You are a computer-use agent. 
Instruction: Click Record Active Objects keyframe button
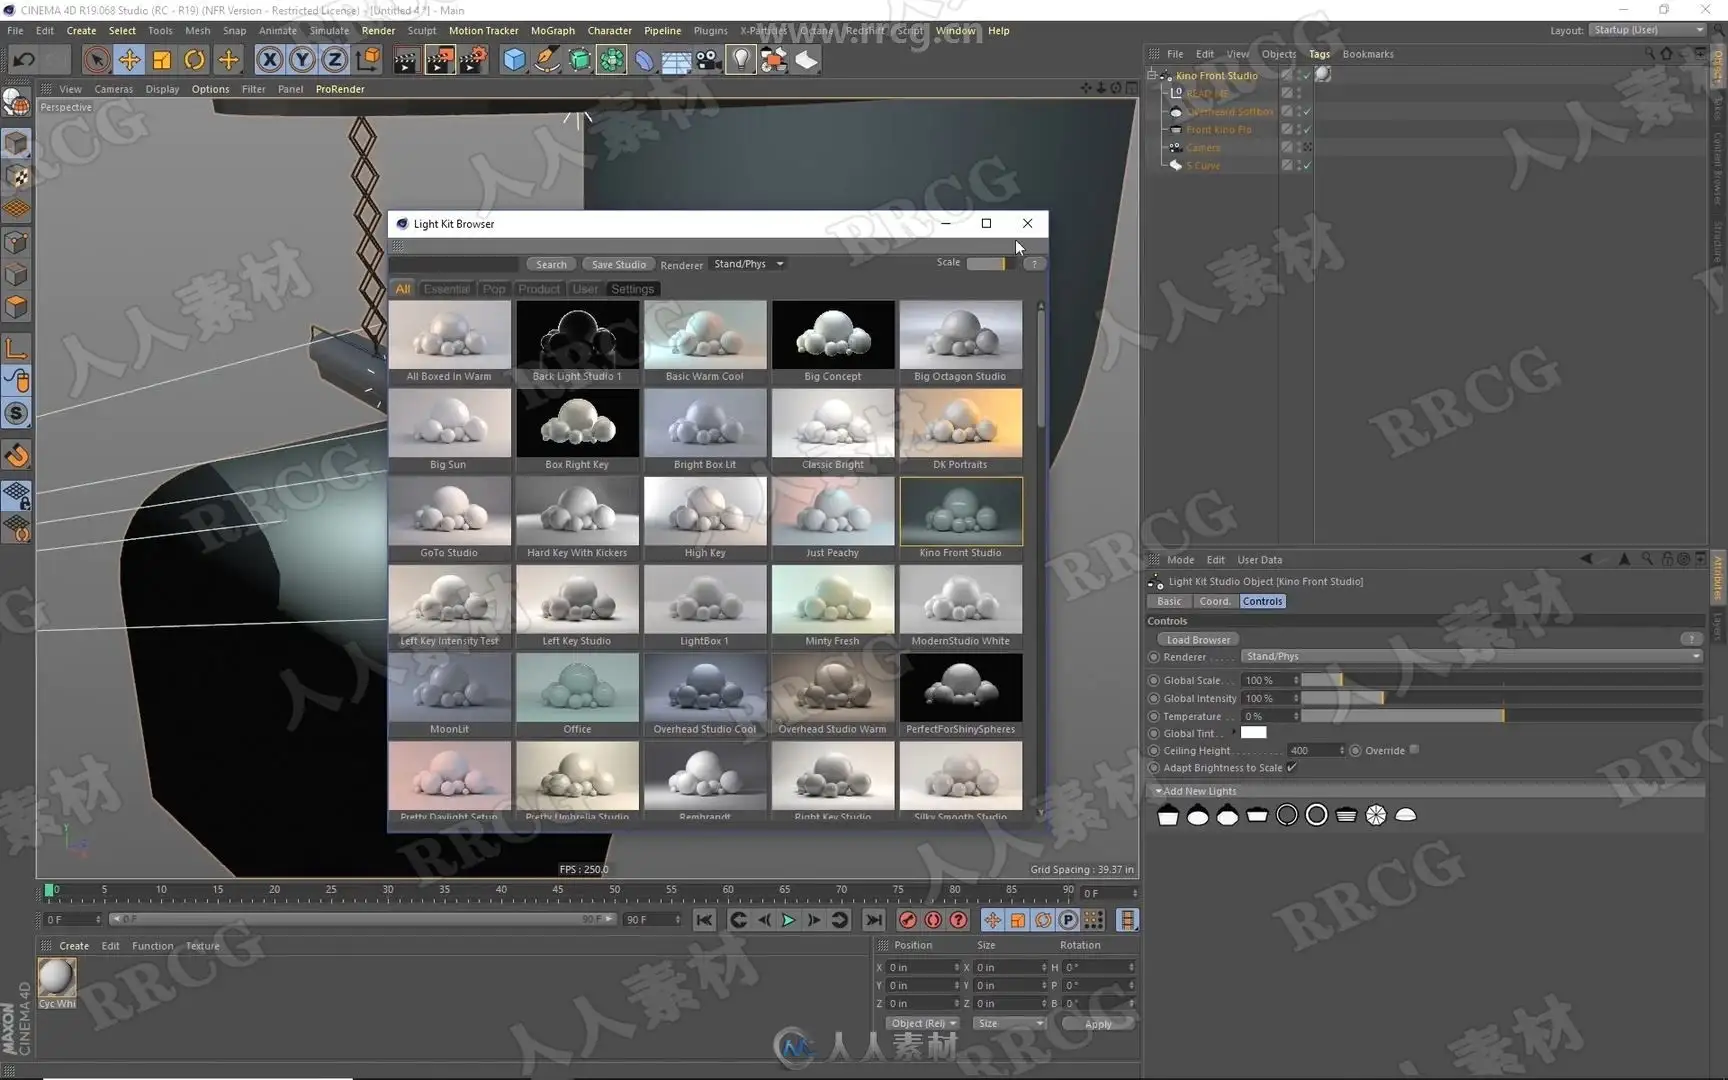(908, 920)
